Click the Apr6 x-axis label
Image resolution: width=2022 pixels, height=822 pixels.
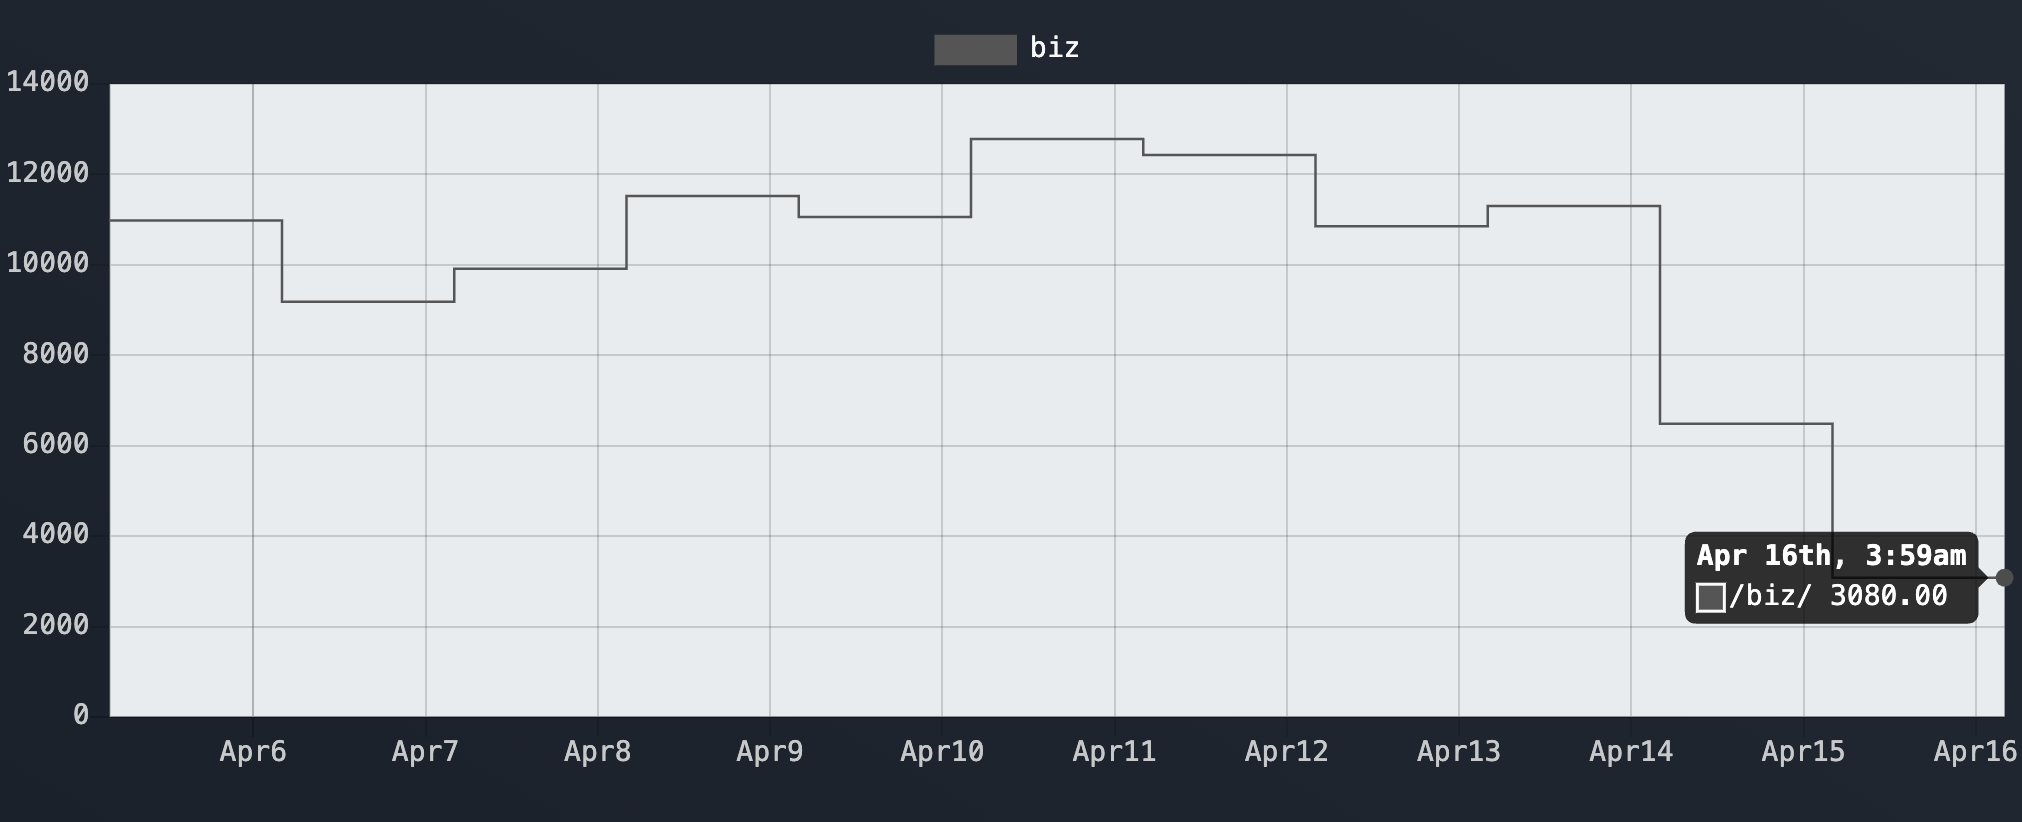tap(253, 752)
